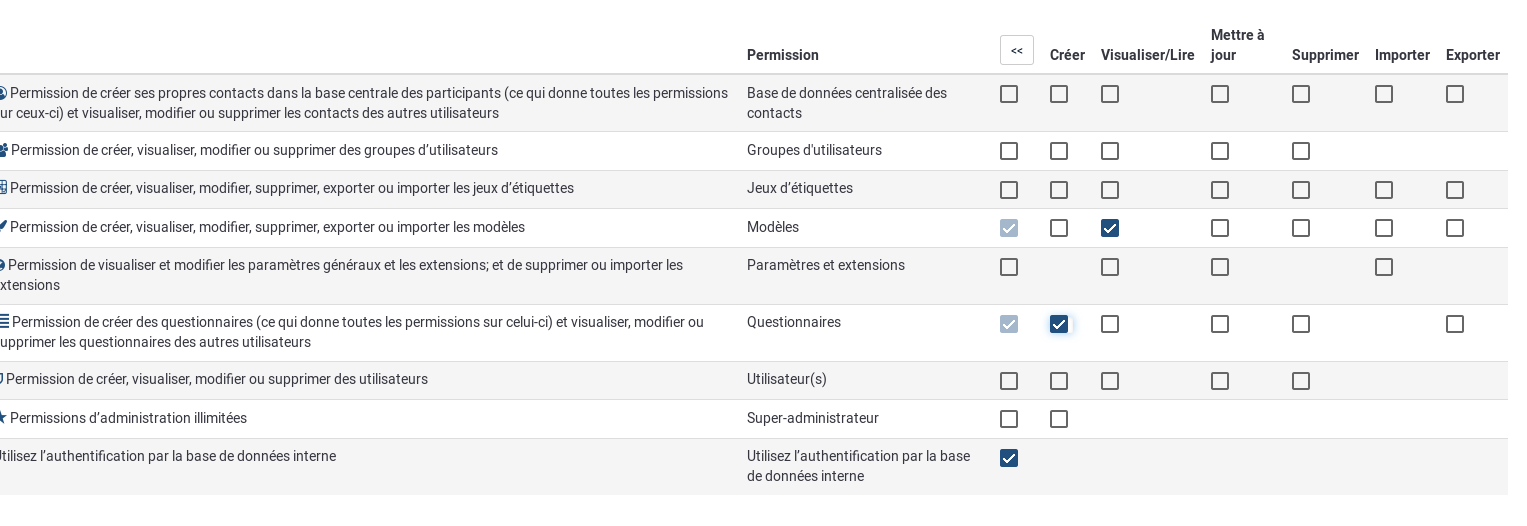Check Mettre à jour for Groupes d'utilisateurs
Screen dimensions: 1527x526
[x=1220, y=151]
